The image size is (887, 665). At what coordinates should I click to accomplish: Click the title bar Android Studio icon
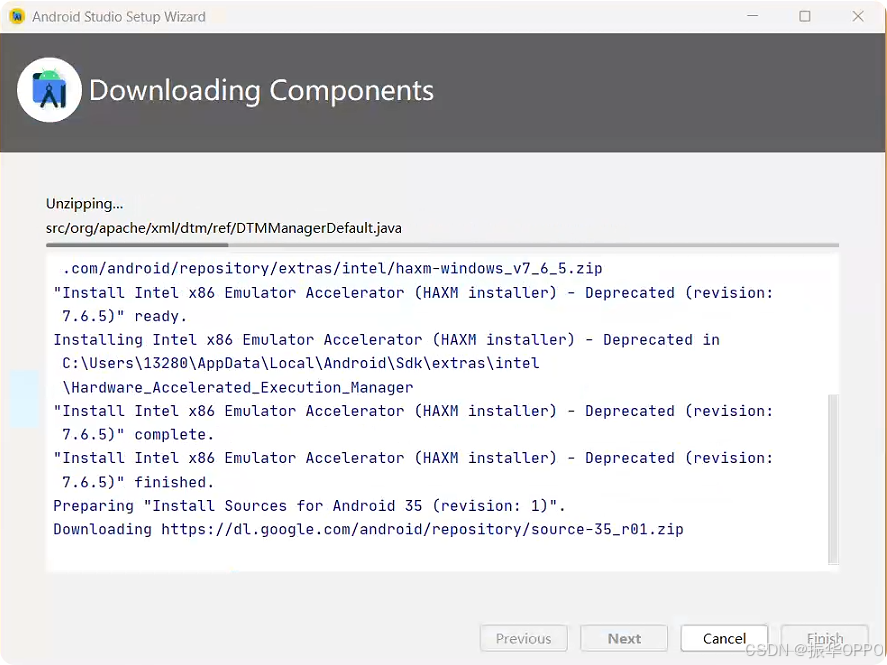(x=18, y=16)
